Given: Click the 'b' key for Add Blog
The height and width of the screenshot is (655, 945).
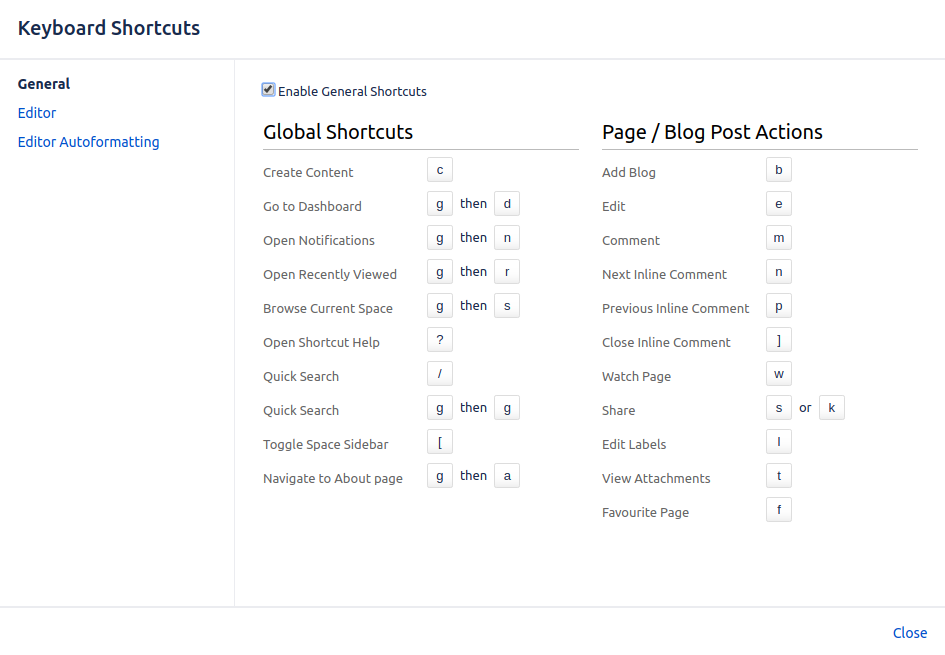Looking at the screenshot, I should [778, 170].
